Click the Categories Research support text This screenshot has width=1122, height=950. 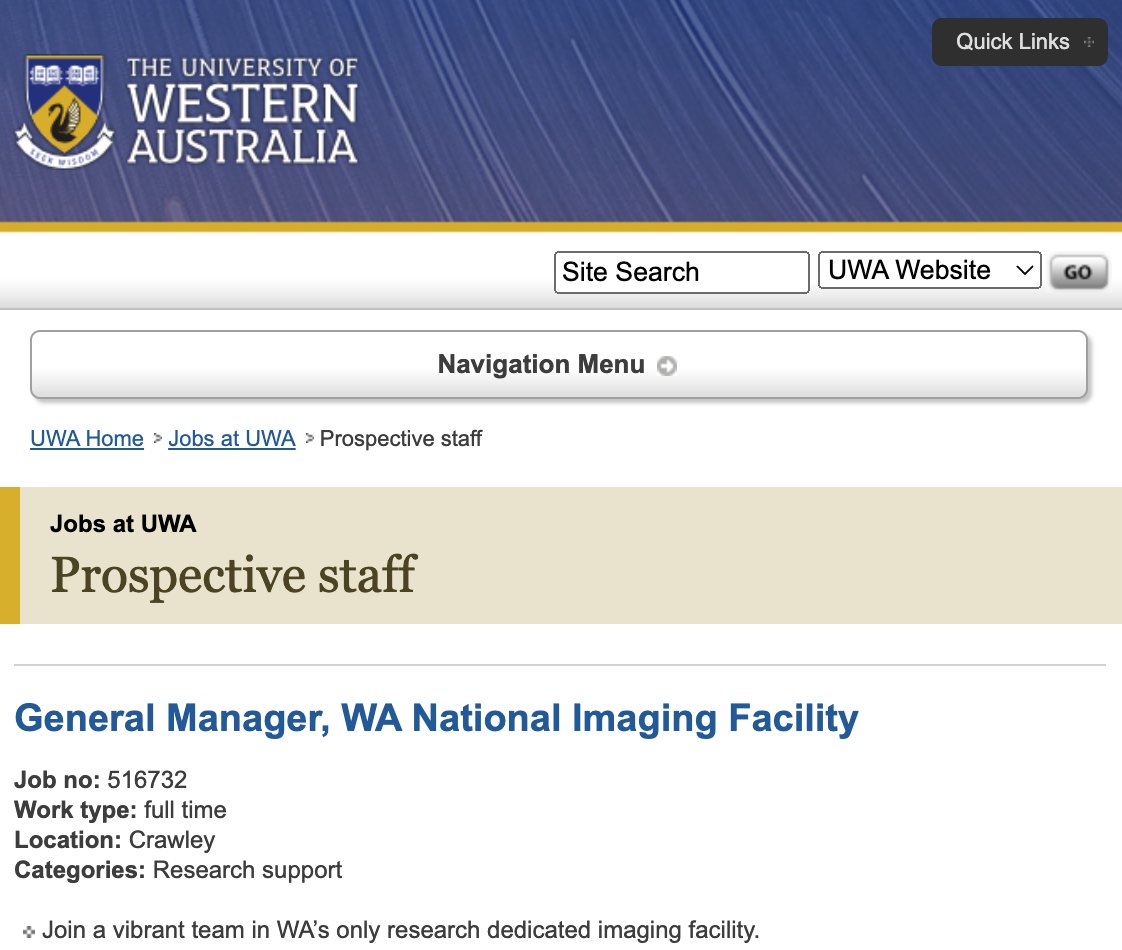click(x=178, y=870)
